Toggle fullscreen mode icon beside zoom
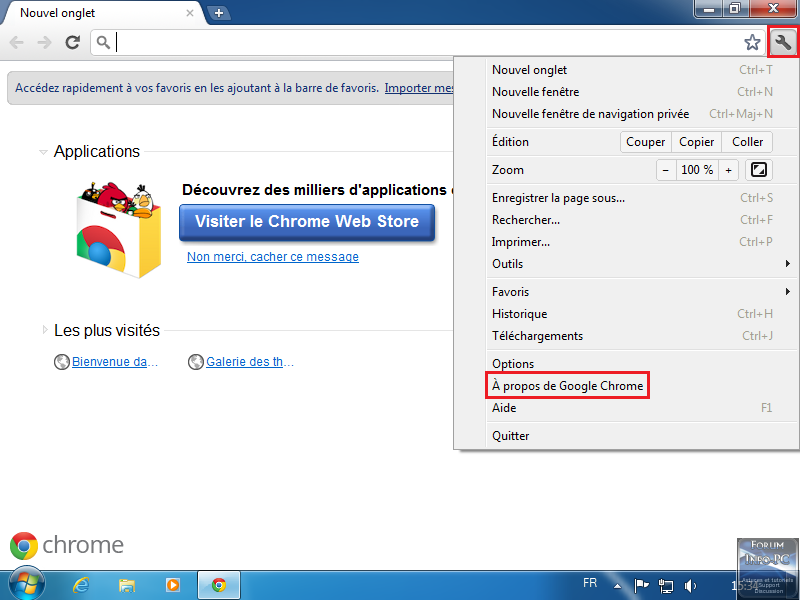Viewport: 800px width, 600px height. [x=759, y=170]
